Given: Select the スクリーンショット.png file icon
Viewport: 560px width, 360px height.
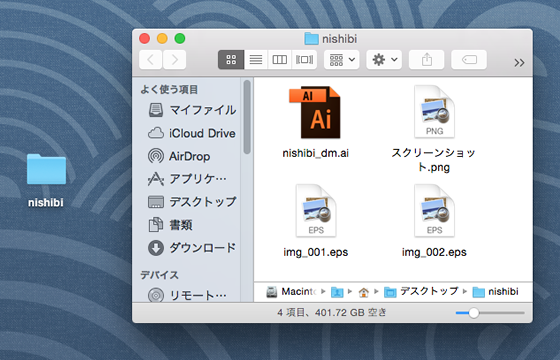Looking at the screenshot, I should (x=434, y=112).
